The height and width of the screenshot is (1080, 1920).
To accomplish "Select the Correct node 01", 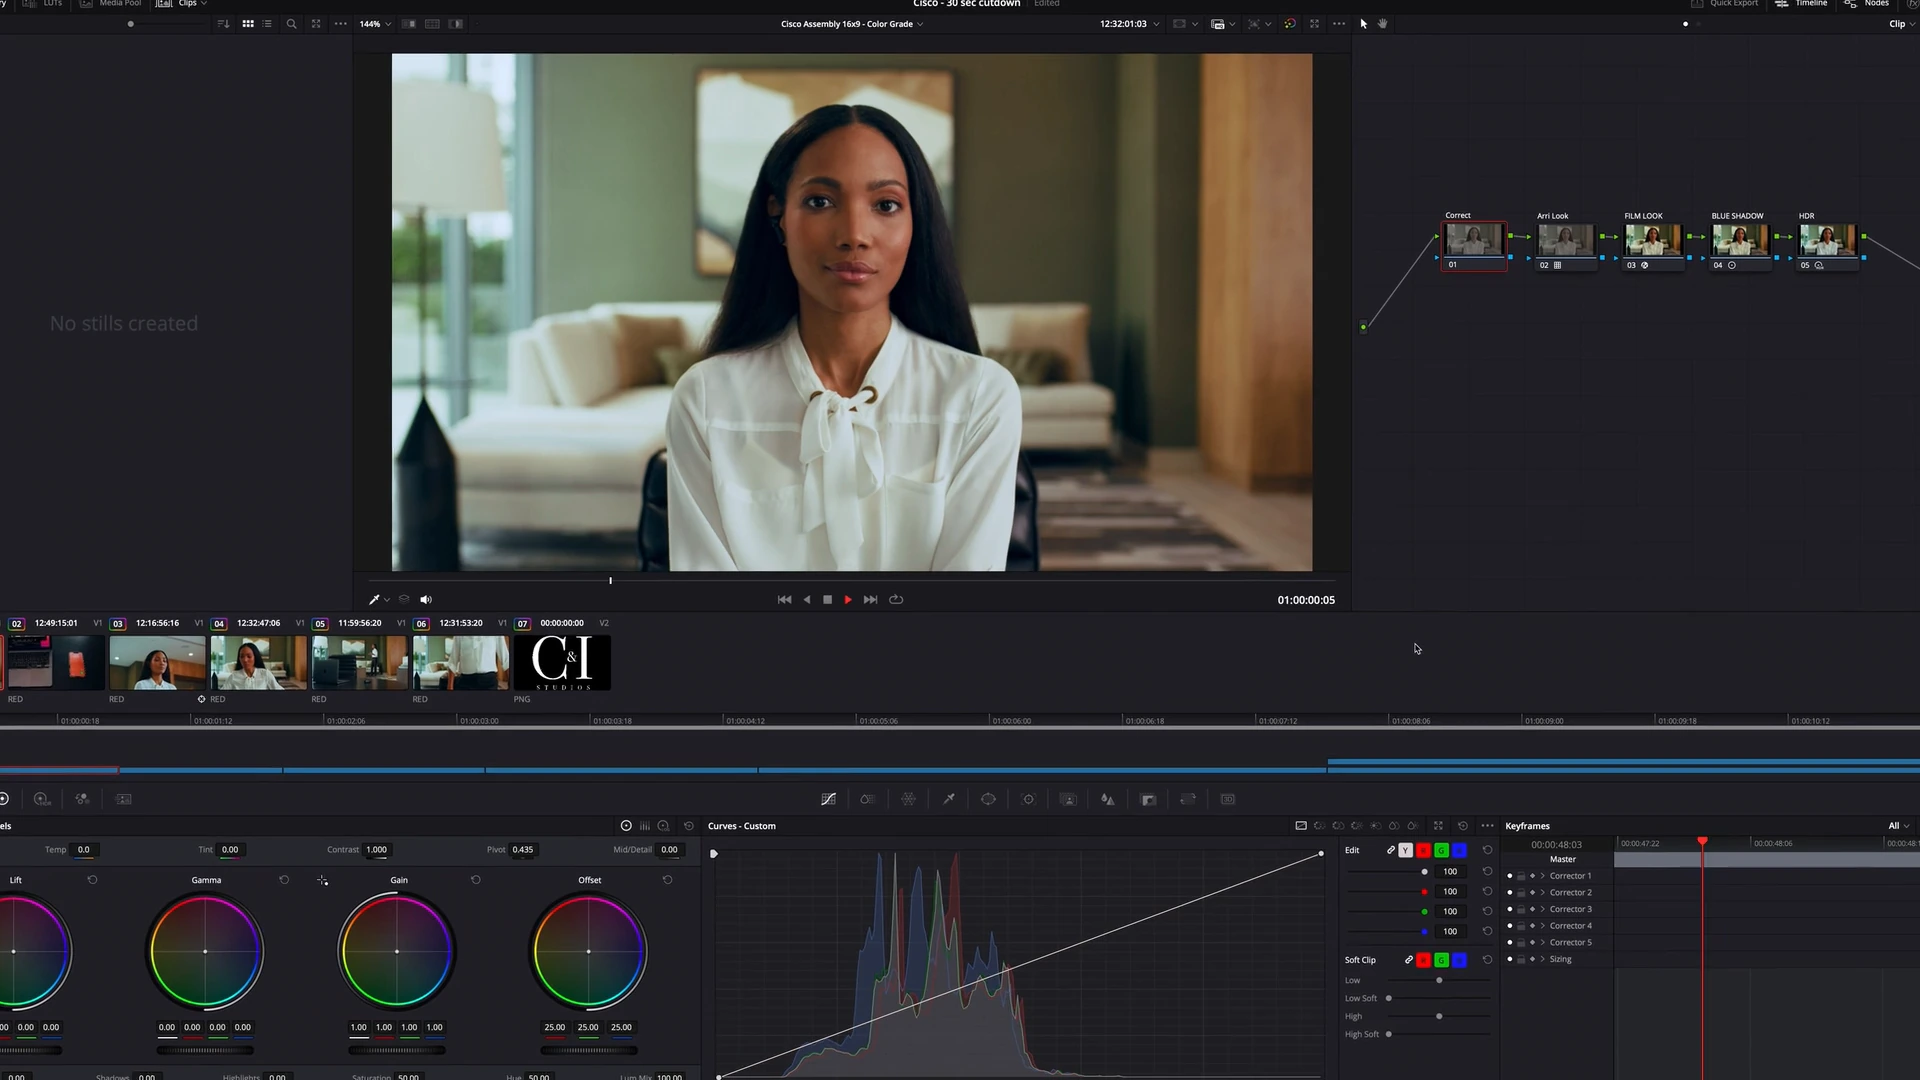I will (x=1474, y=246).
